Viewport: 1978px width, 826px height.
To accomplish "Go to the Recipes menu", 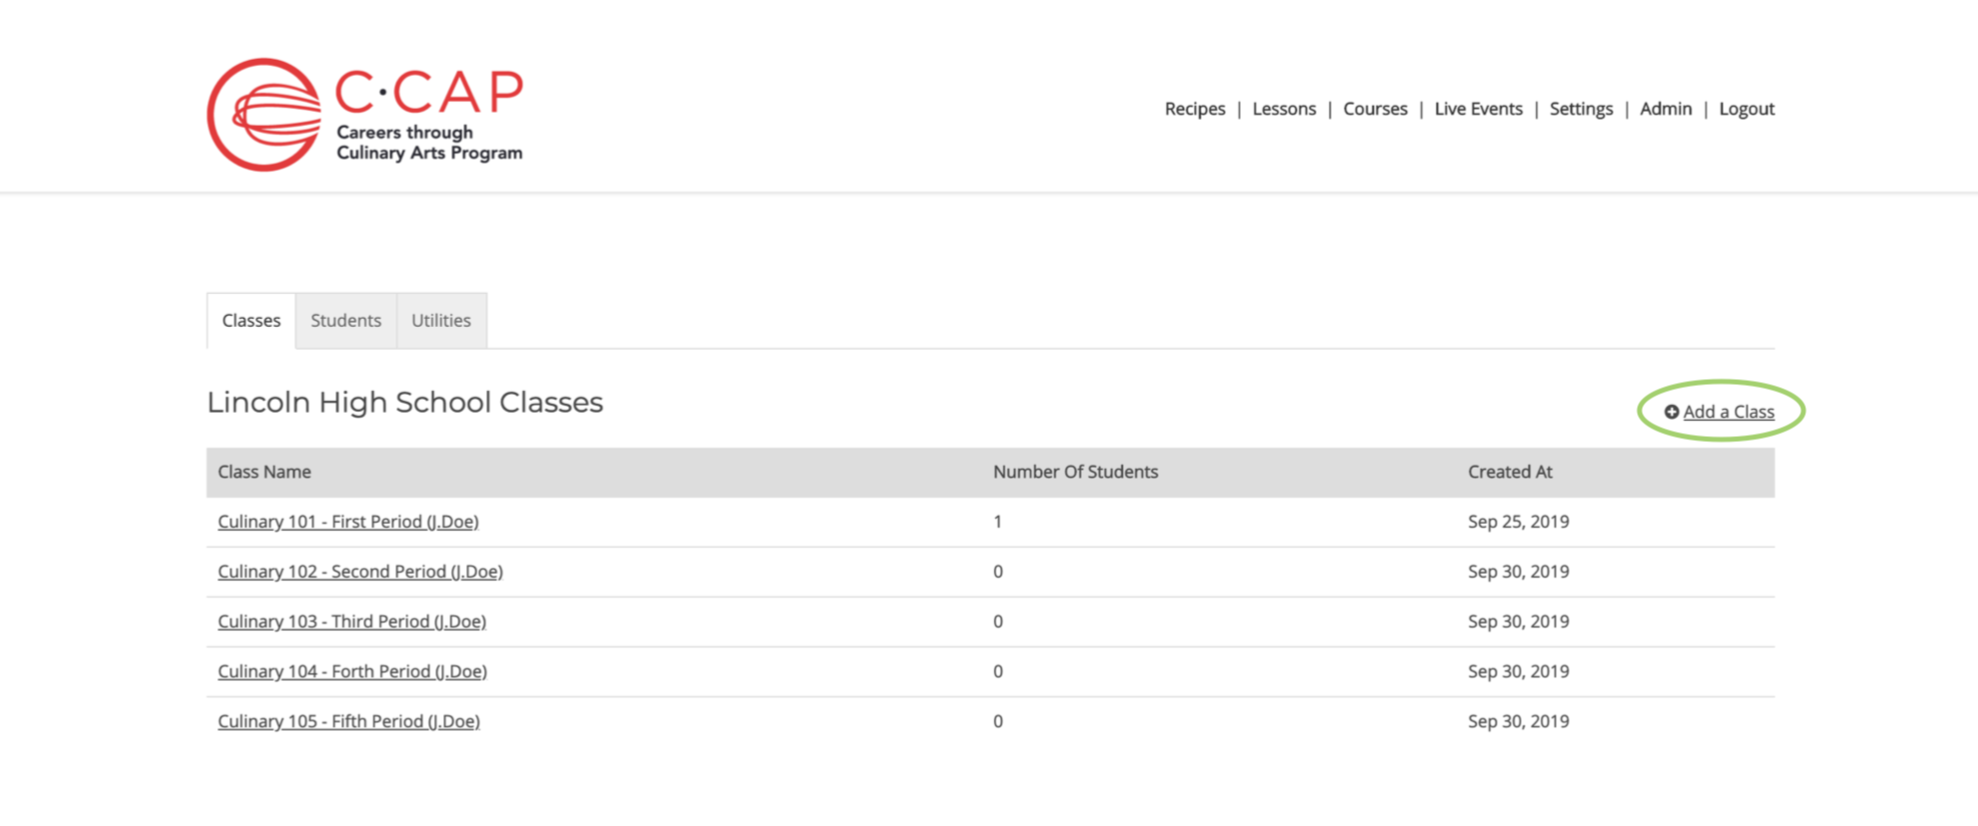I will click(1195, 109).
